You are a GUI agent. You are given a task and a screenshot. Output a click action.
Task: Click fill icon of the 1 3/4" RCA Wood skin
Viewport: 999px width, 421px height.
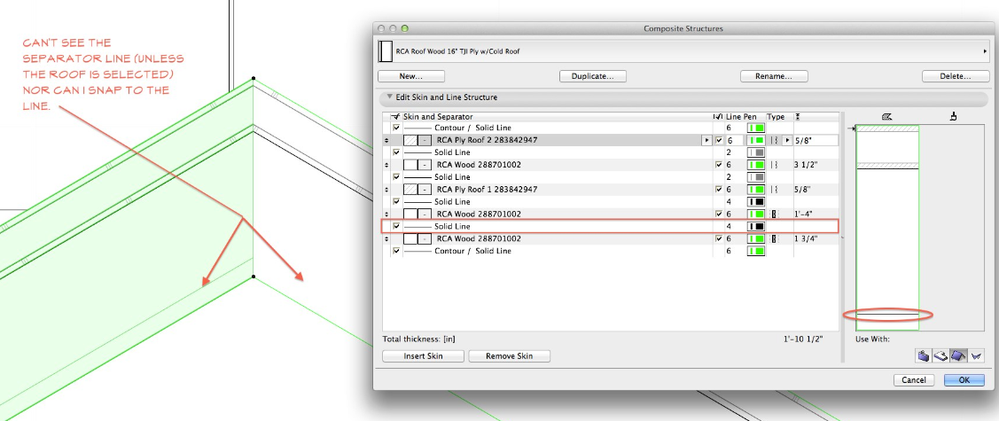click(410, 239)
